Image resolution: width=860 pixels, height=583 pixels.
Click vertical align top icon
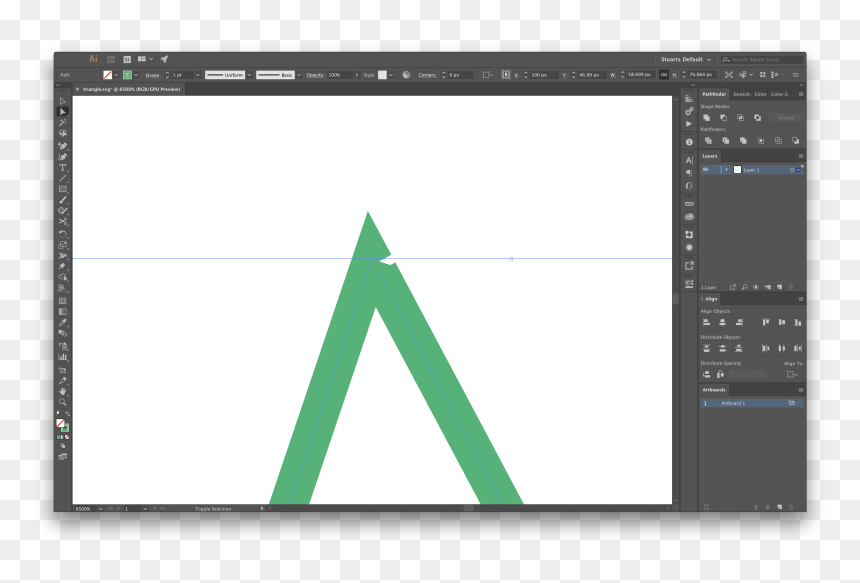coord(766,322)
